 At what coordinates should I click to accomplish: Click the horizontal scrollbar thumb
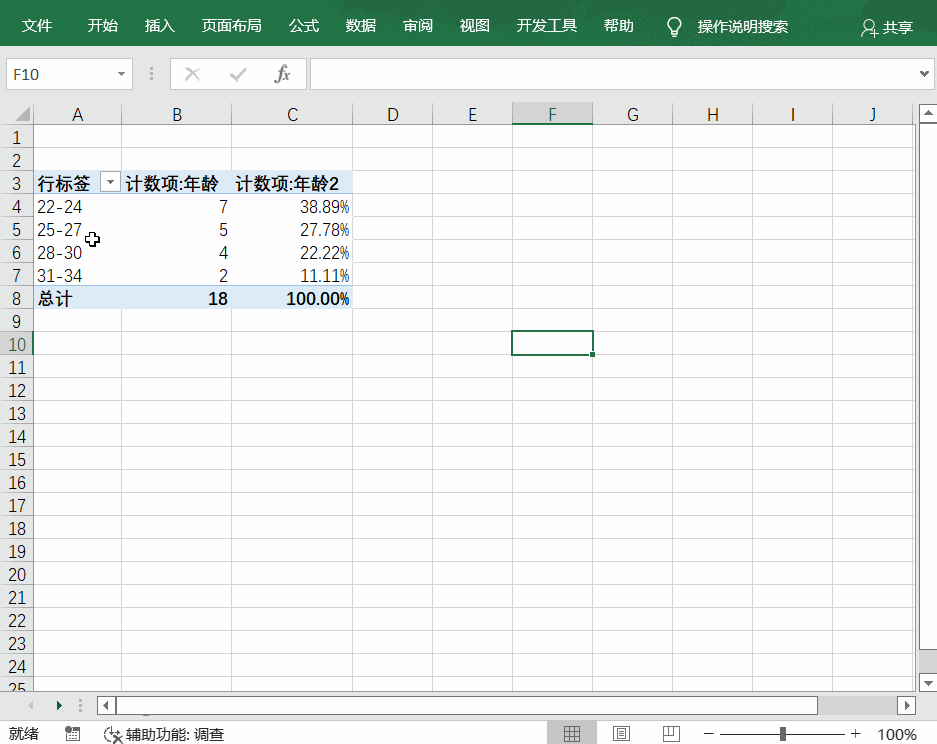pos(467,705)
